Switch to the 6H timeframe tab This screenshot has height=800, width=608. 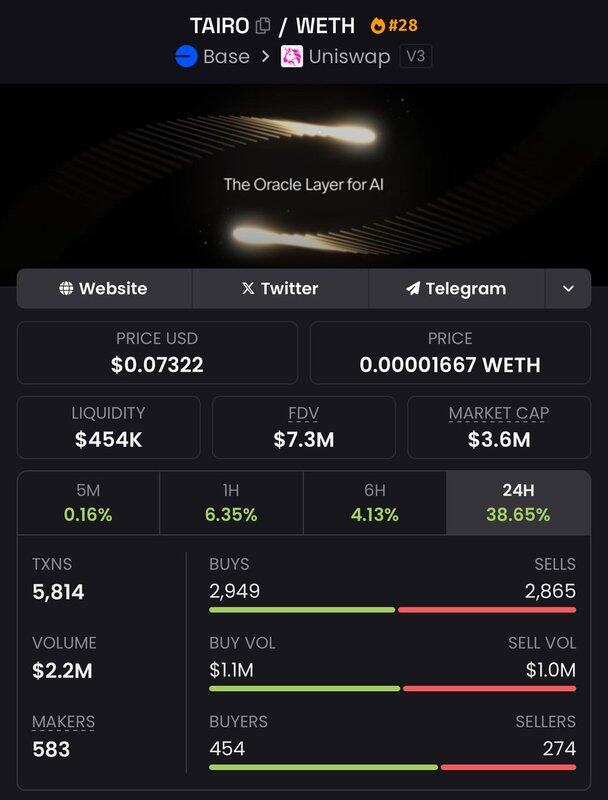pyautogui.click(x=373, y=503)
